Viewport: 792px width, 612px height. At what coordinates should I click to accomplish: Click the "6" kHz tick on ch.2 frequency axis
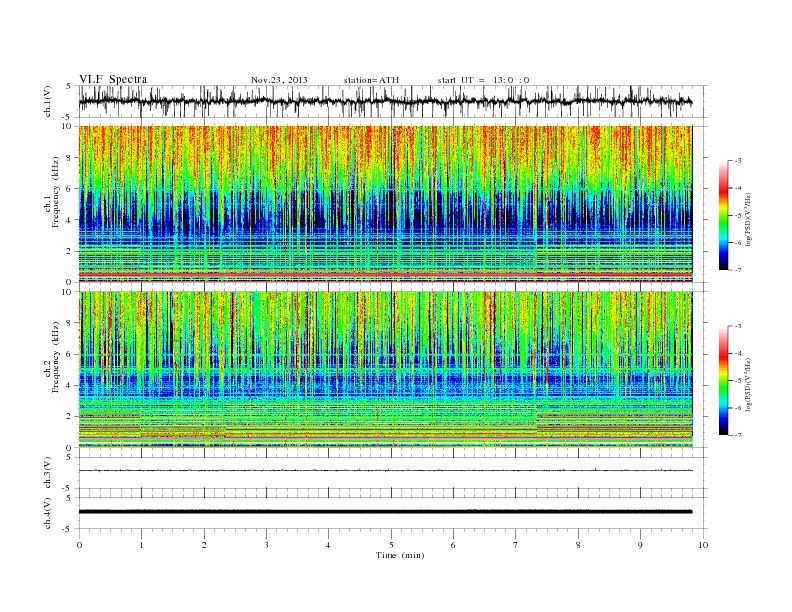pyautogui.click(x=70, y=354)
